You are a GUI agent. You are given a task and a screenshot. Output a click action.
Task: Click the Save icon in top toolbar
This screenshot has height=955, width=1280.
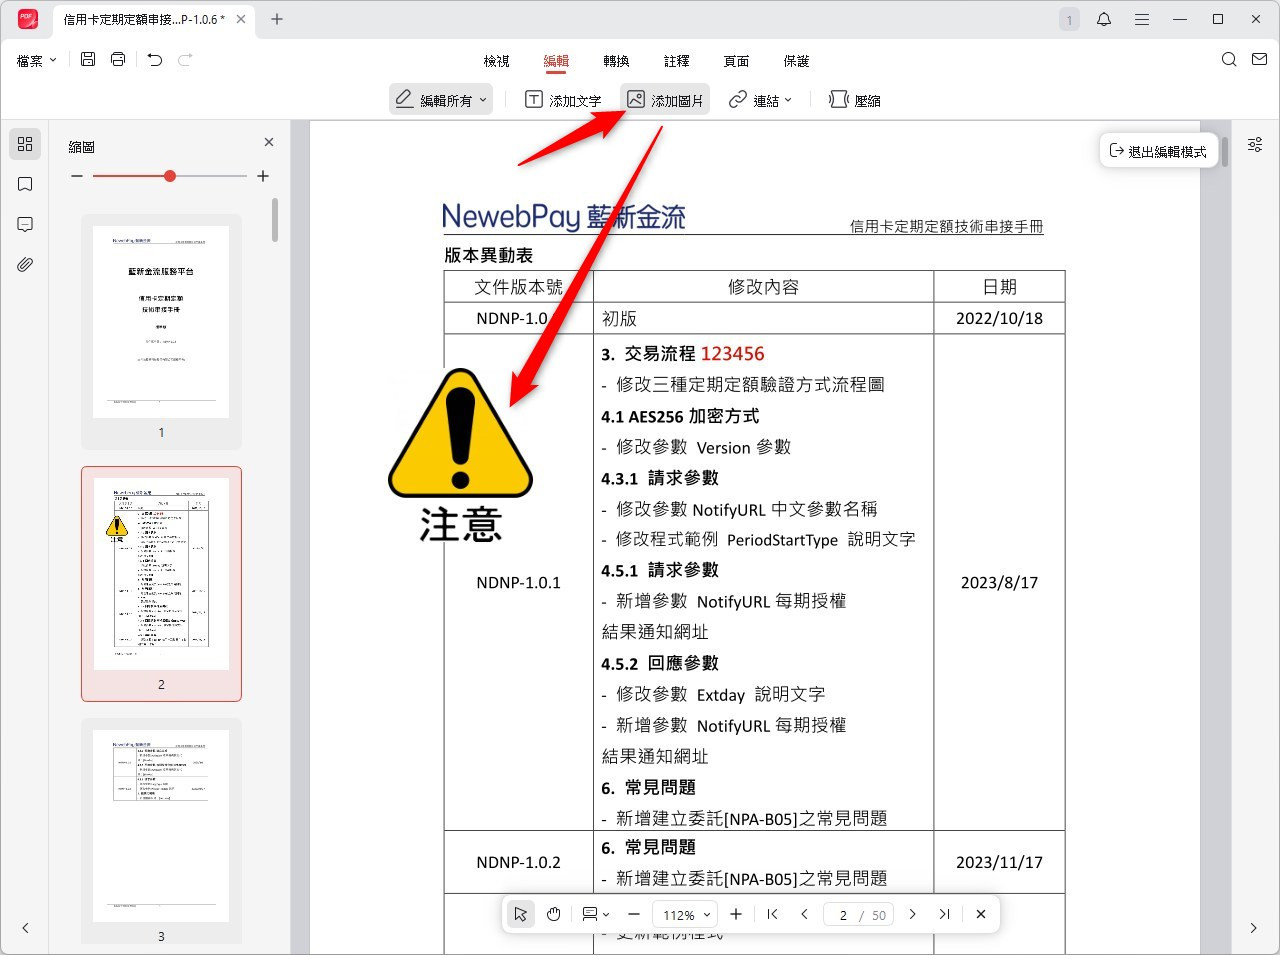[88, 60]
